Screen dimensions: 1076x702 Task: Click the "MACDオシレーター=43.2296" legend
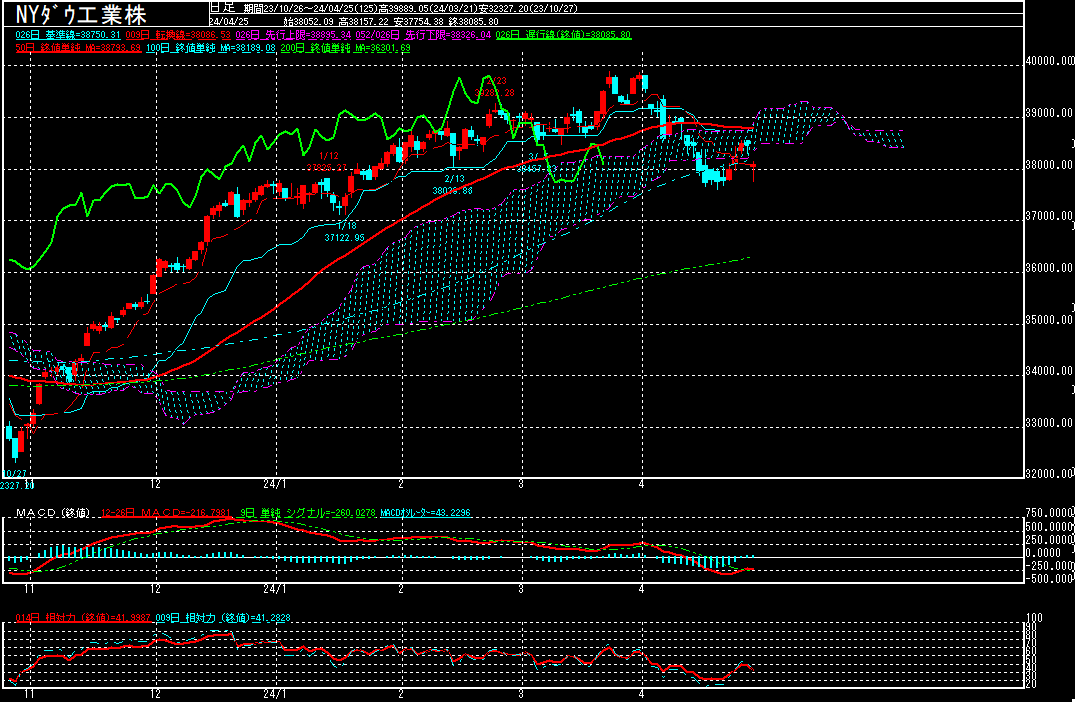[x=425, y=513]
